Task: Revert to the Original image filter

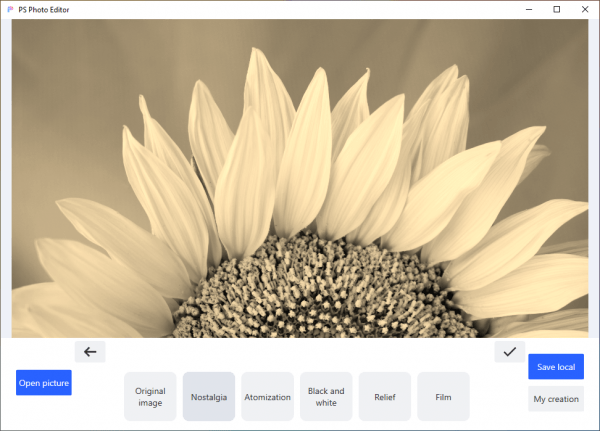Action: click(x=150, y=397)
